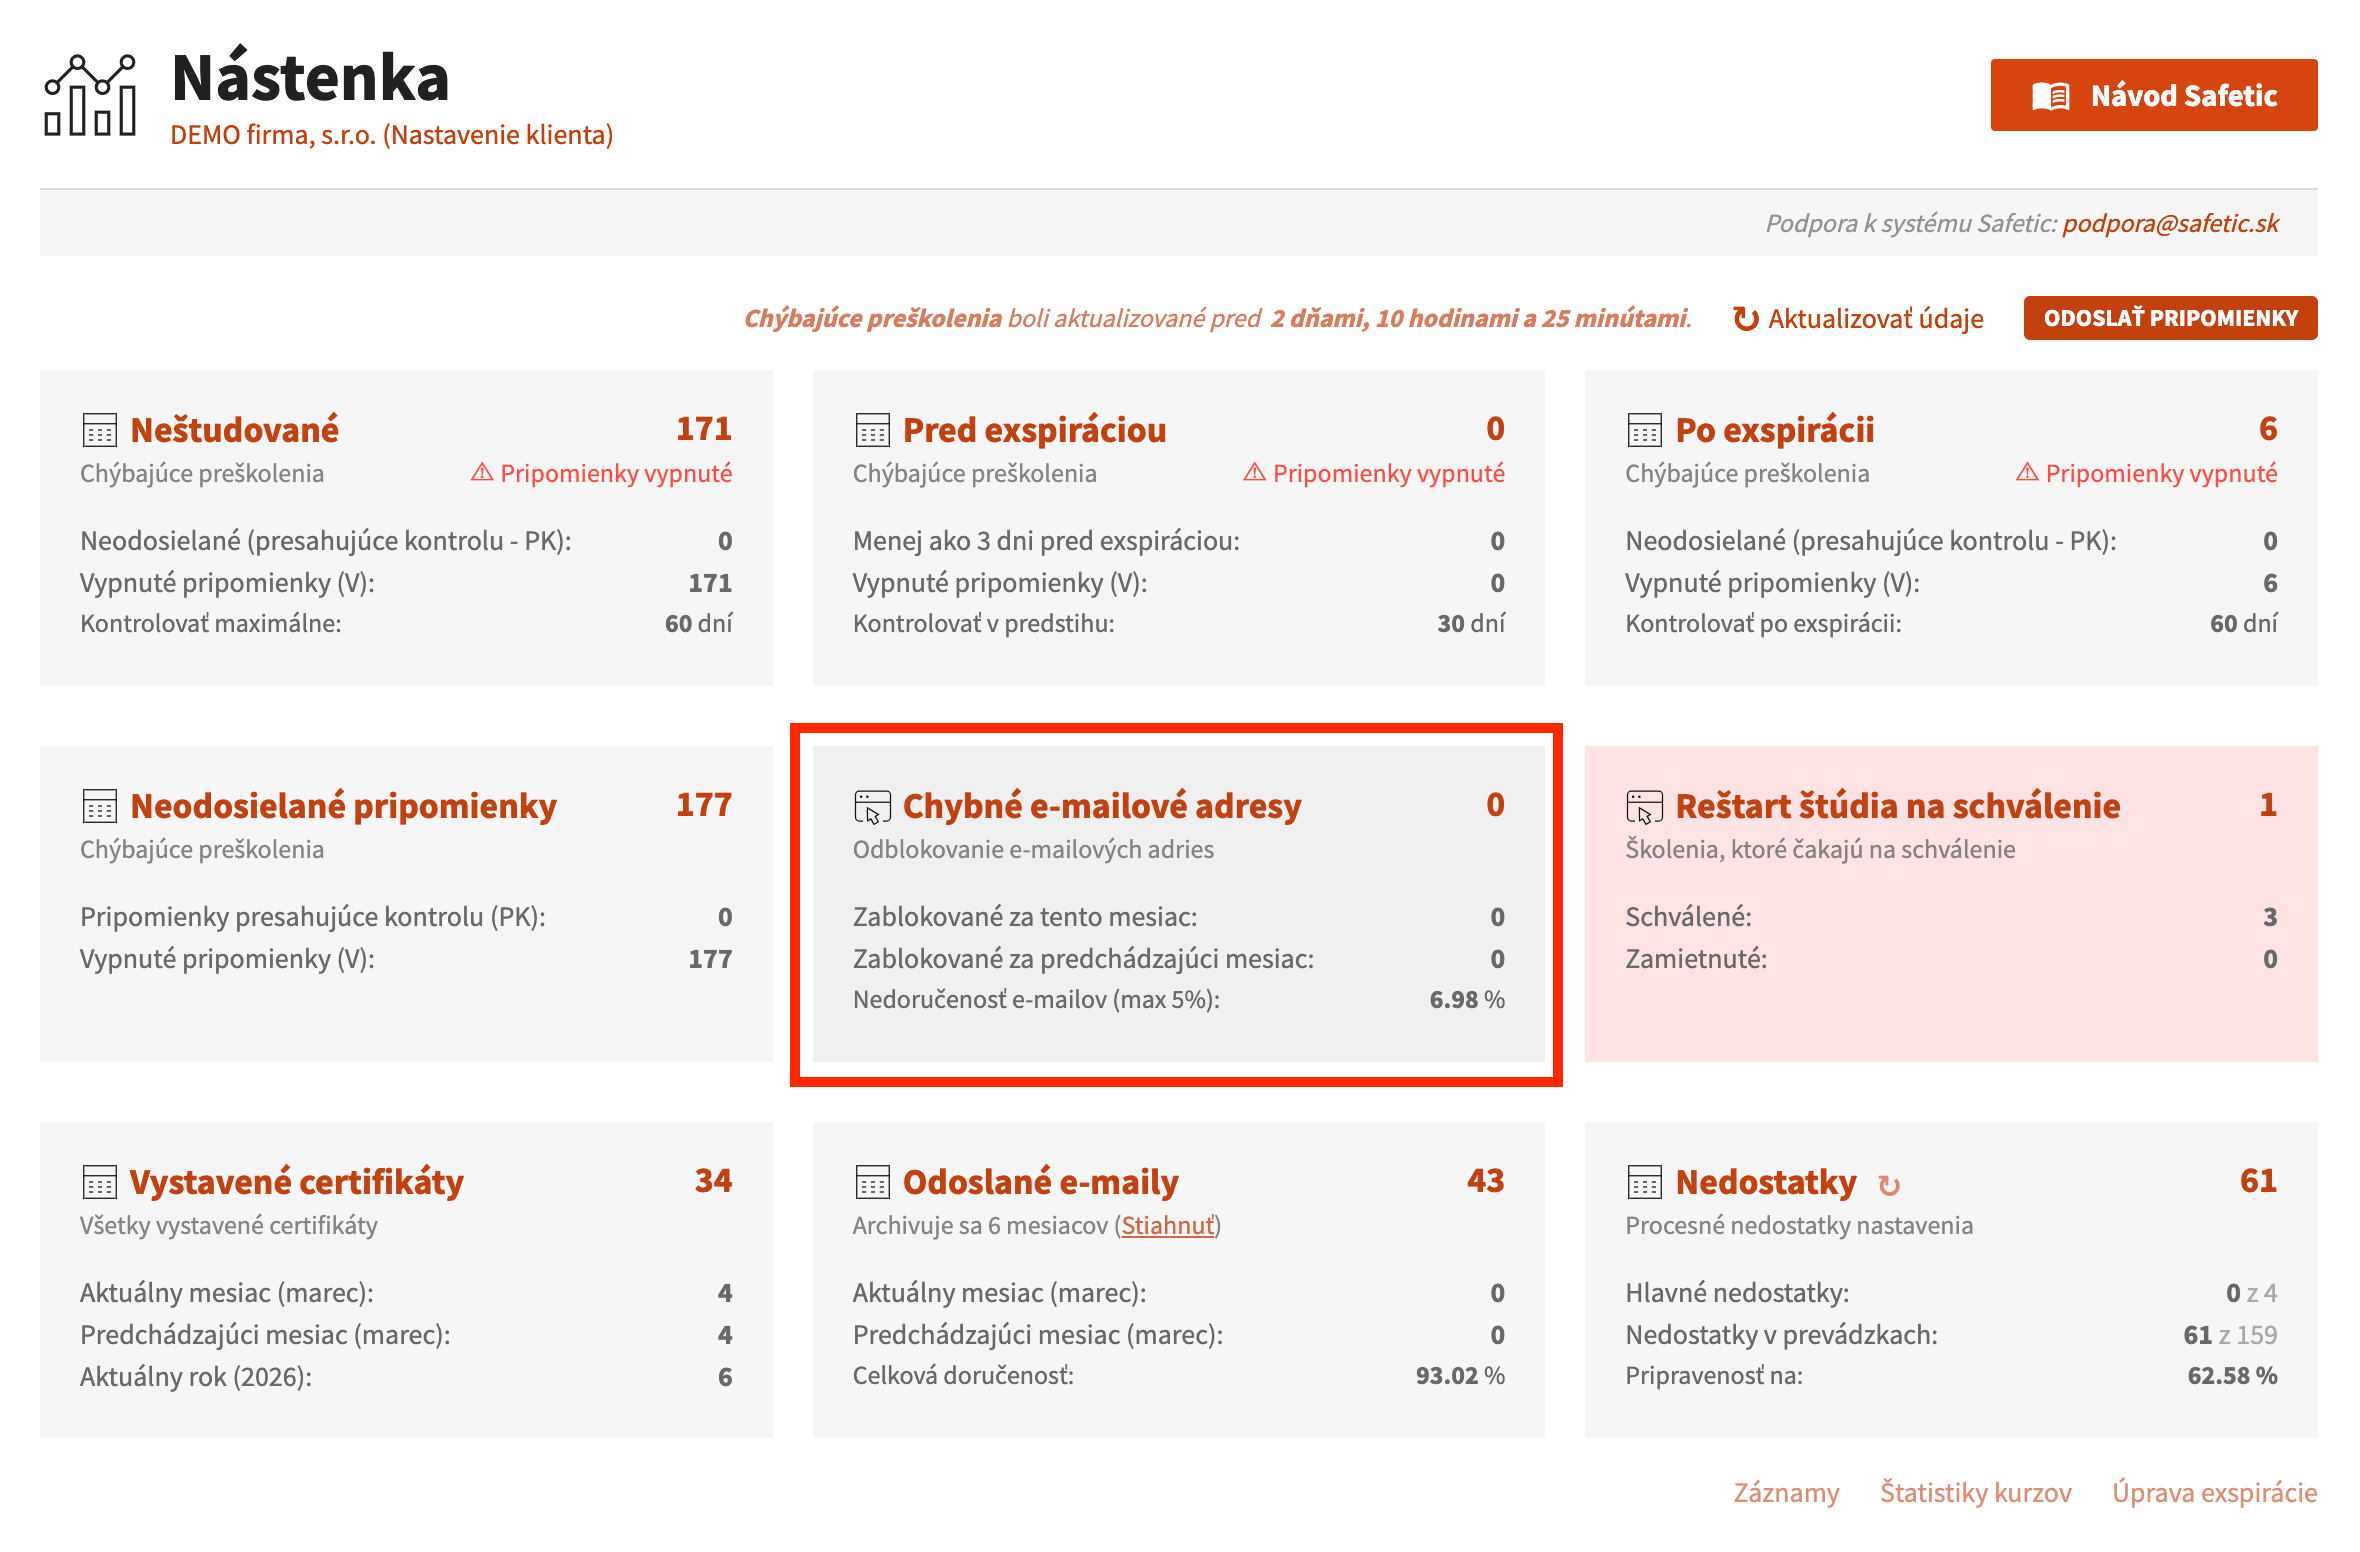Click the table icon beside Vystavené certifikáty

pyautogui.click(x=99, y=1182)
